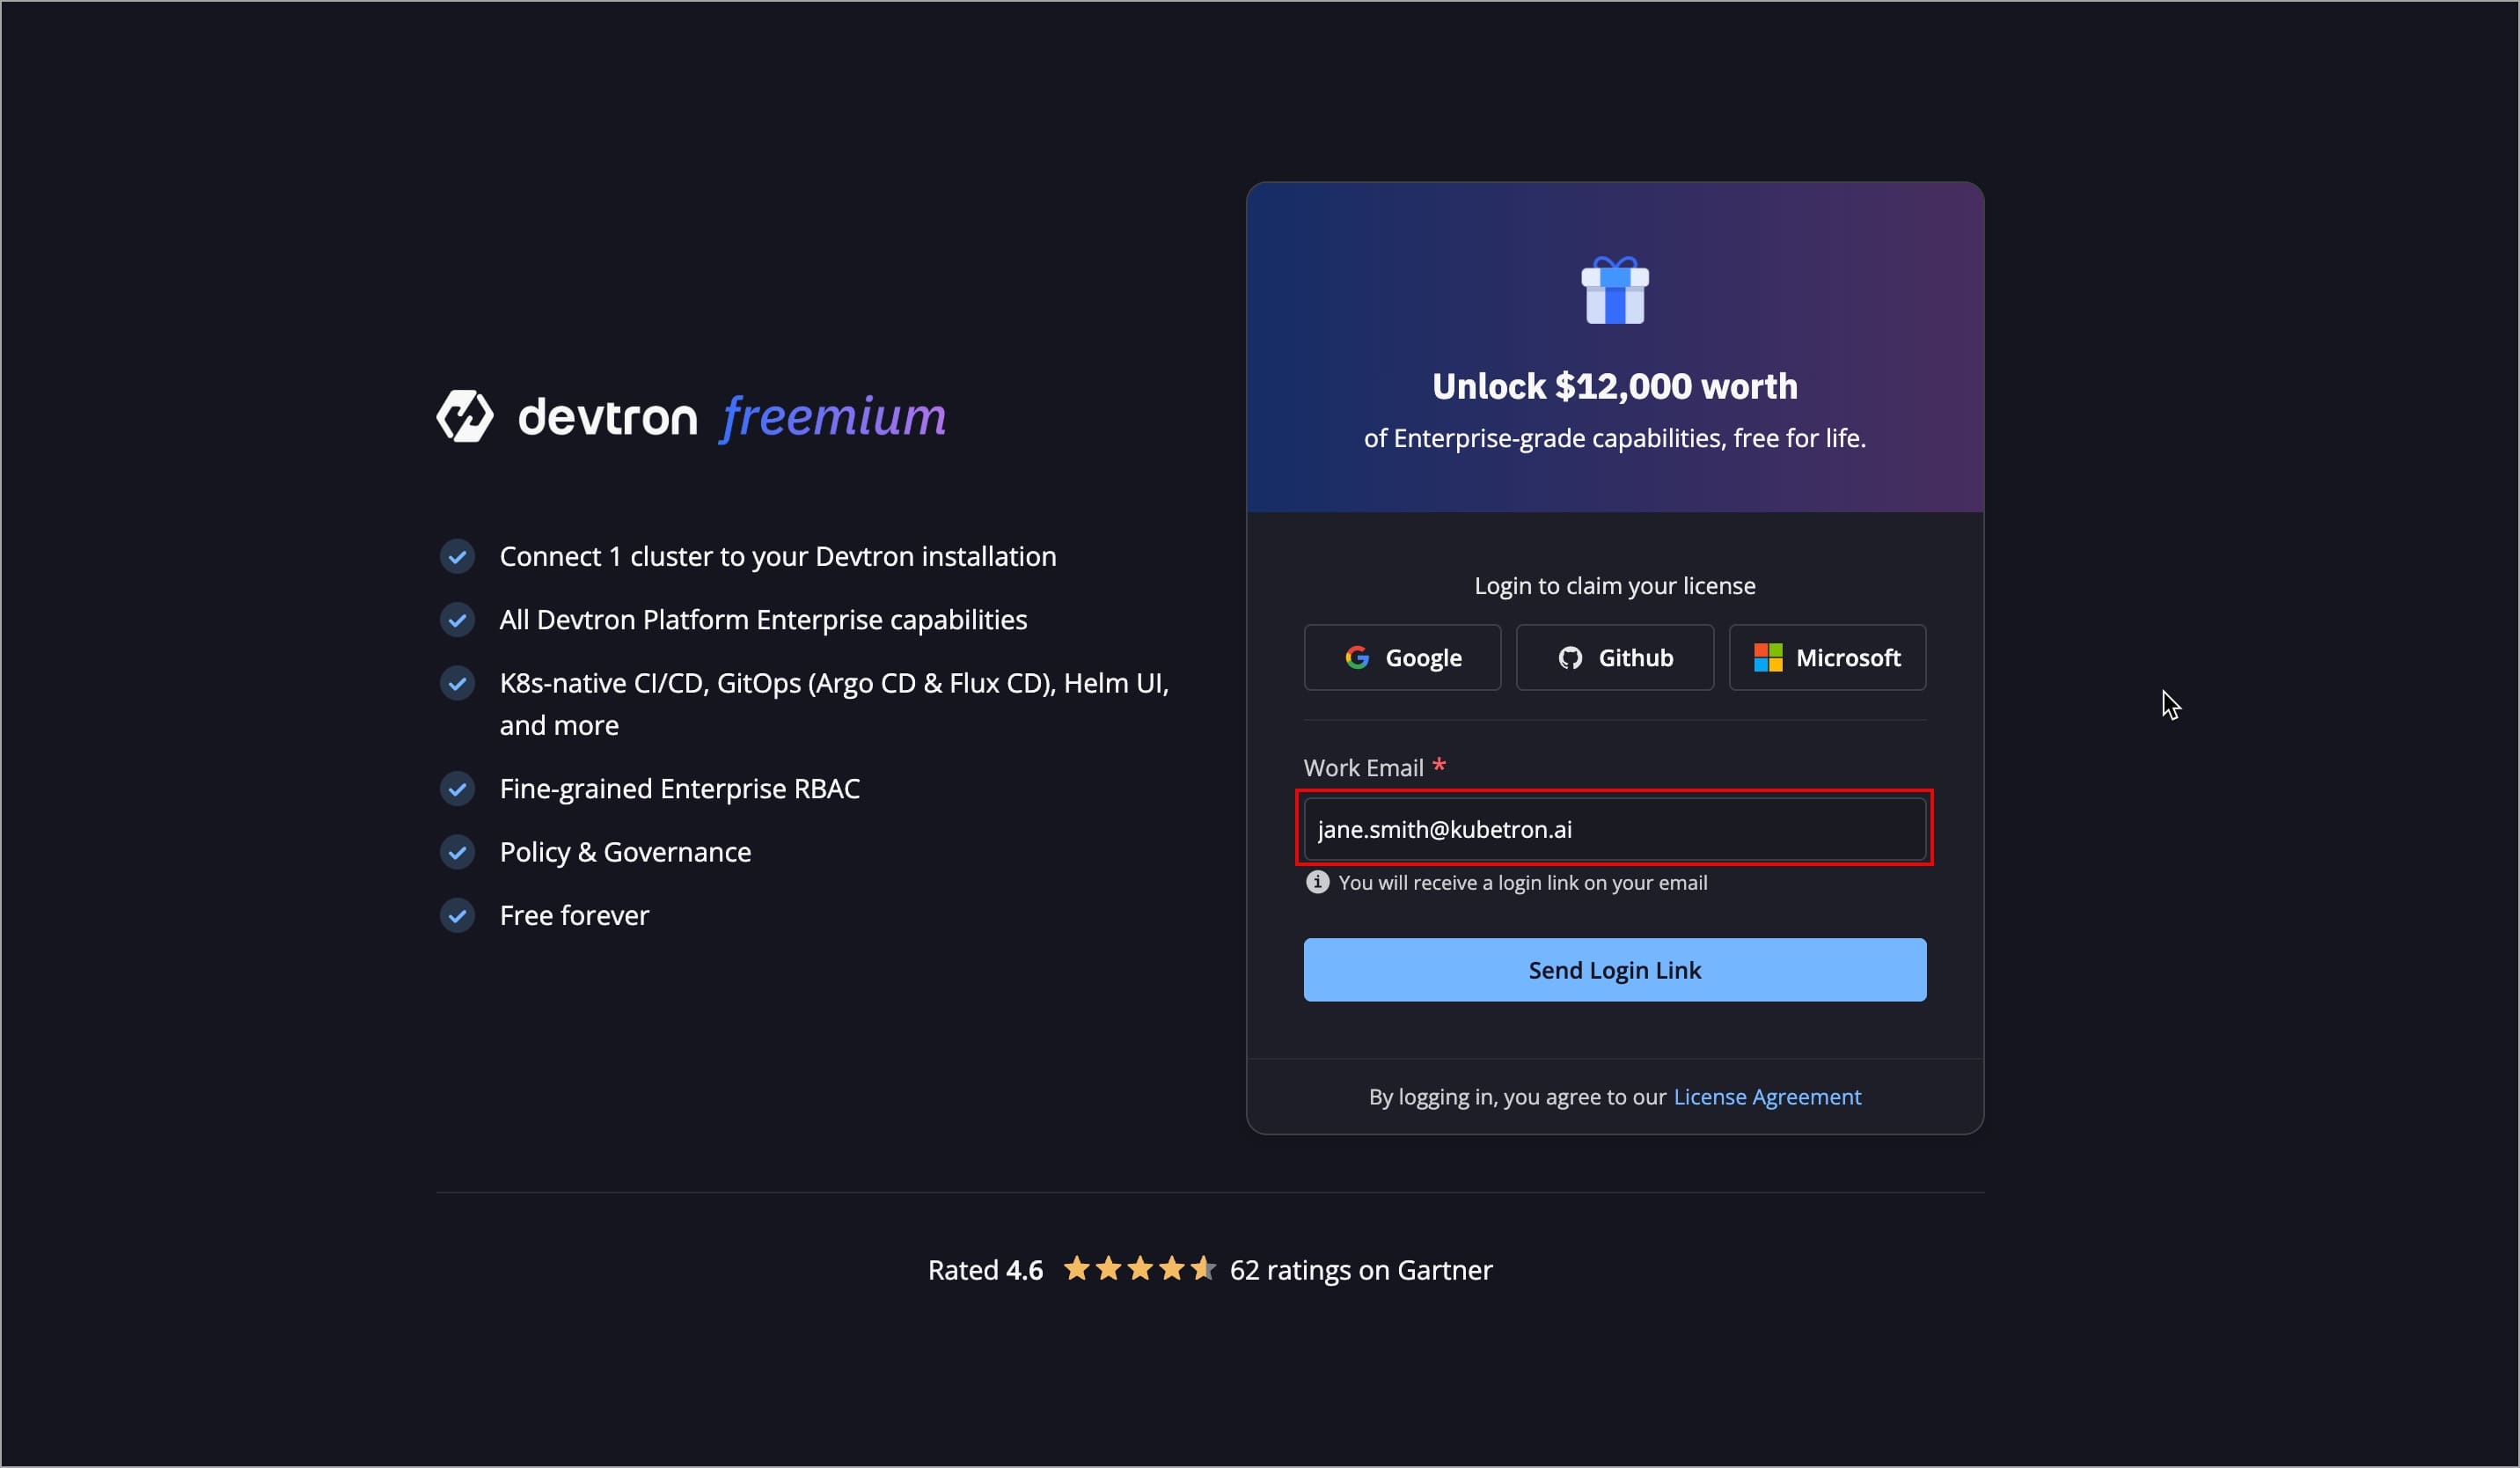This screenshot has width=2520, height=1468.
Task: Click the checkmark icon beside Free forever
Action: (458, 915)
